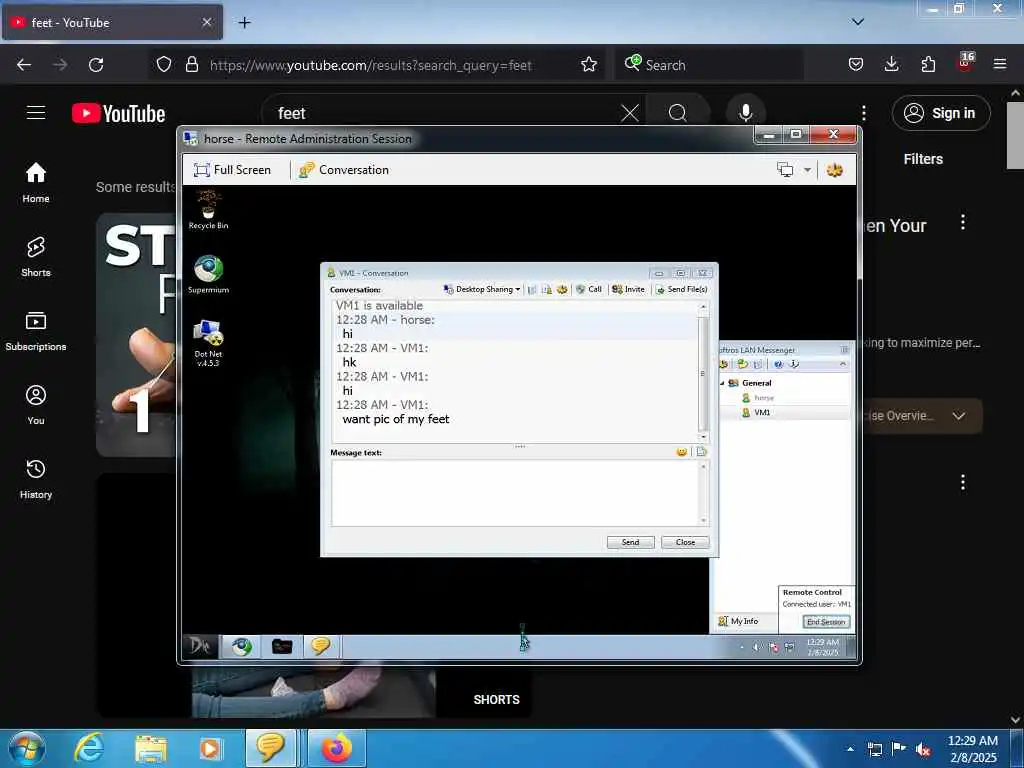
Task: Click the message template icon beside the smiley
Action: tap(701, 452)
